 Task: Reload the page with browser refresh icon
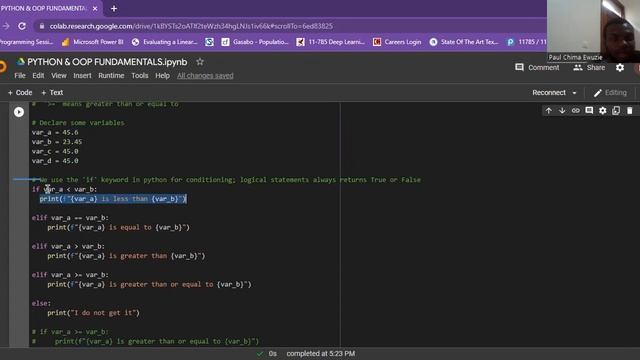pos(22,26)
